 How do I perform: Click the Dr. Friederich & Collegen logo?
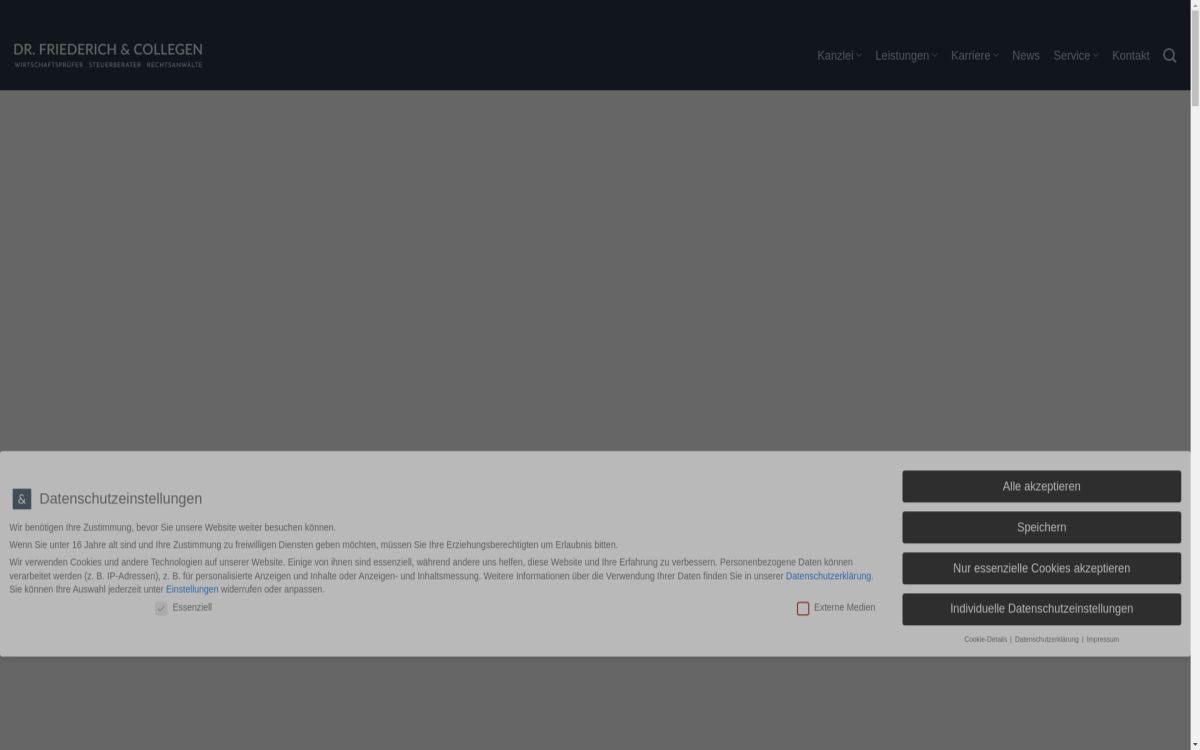tap(108, 55)
